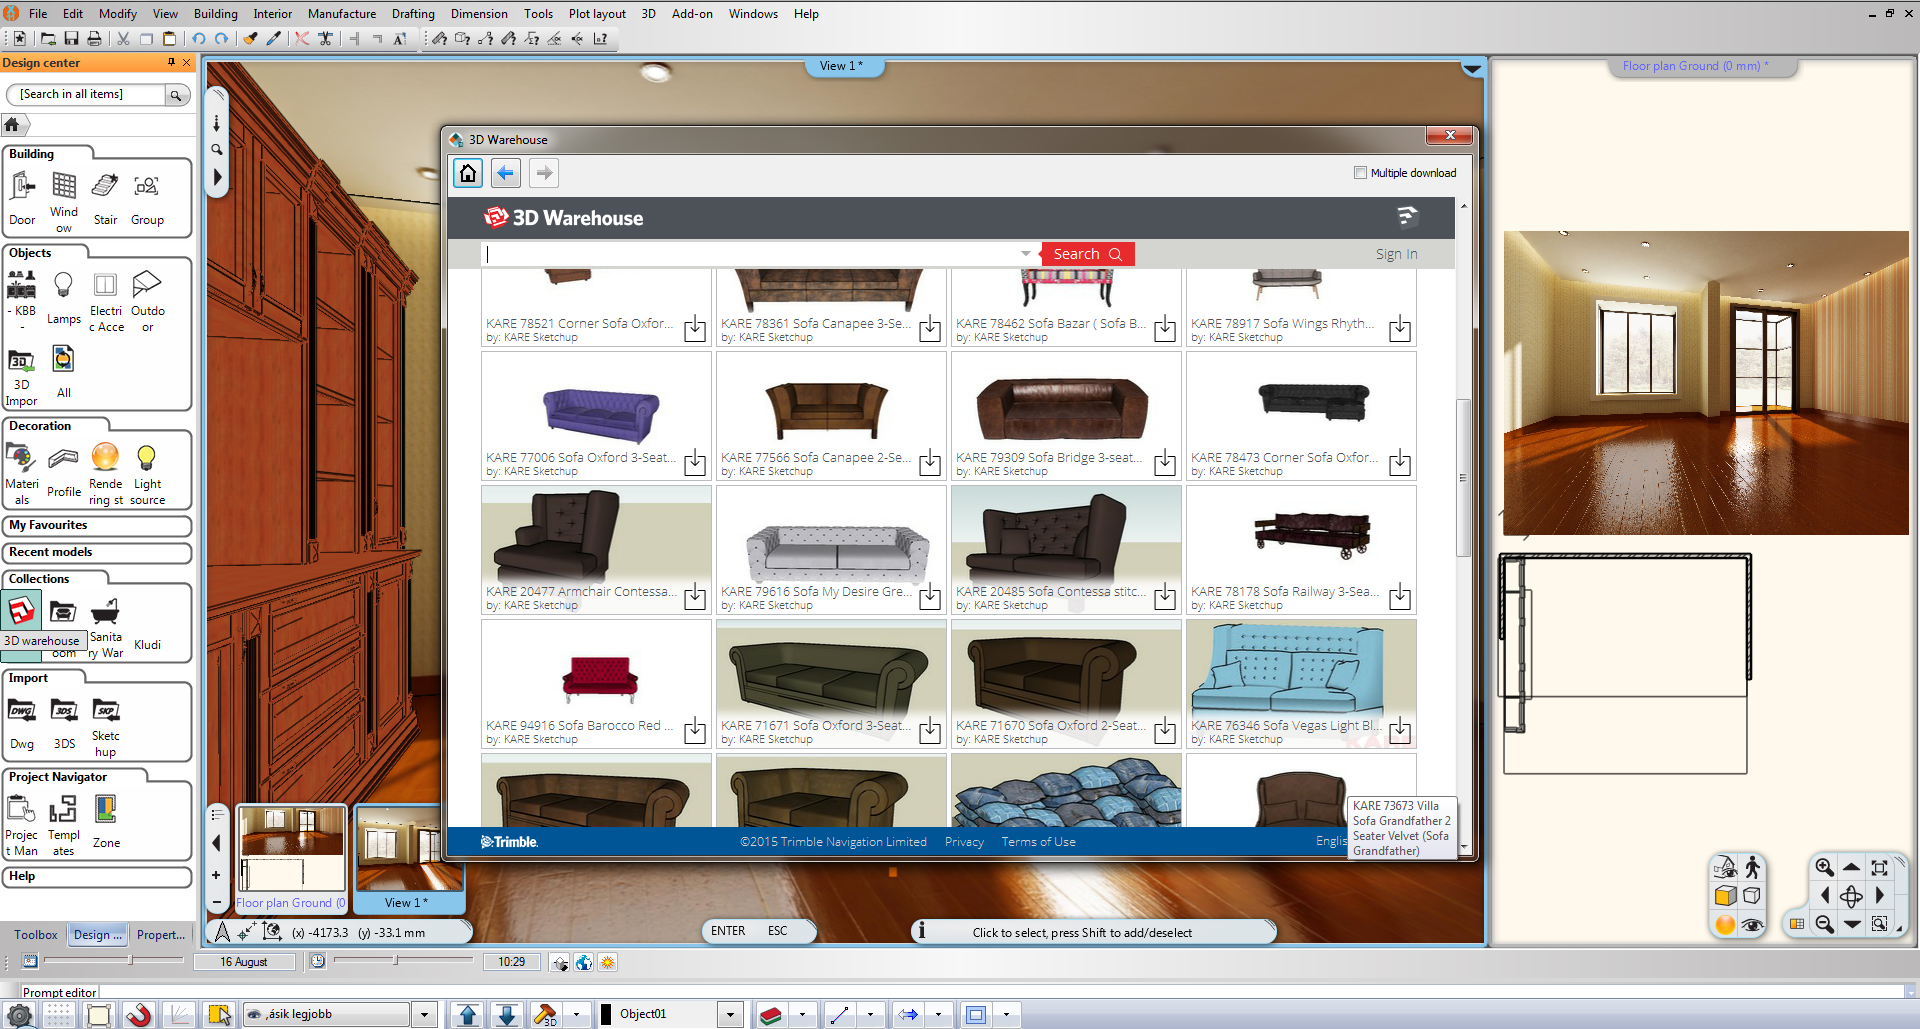
Task: Open the Materials decoration icon
Action: [x=21, y=472]
